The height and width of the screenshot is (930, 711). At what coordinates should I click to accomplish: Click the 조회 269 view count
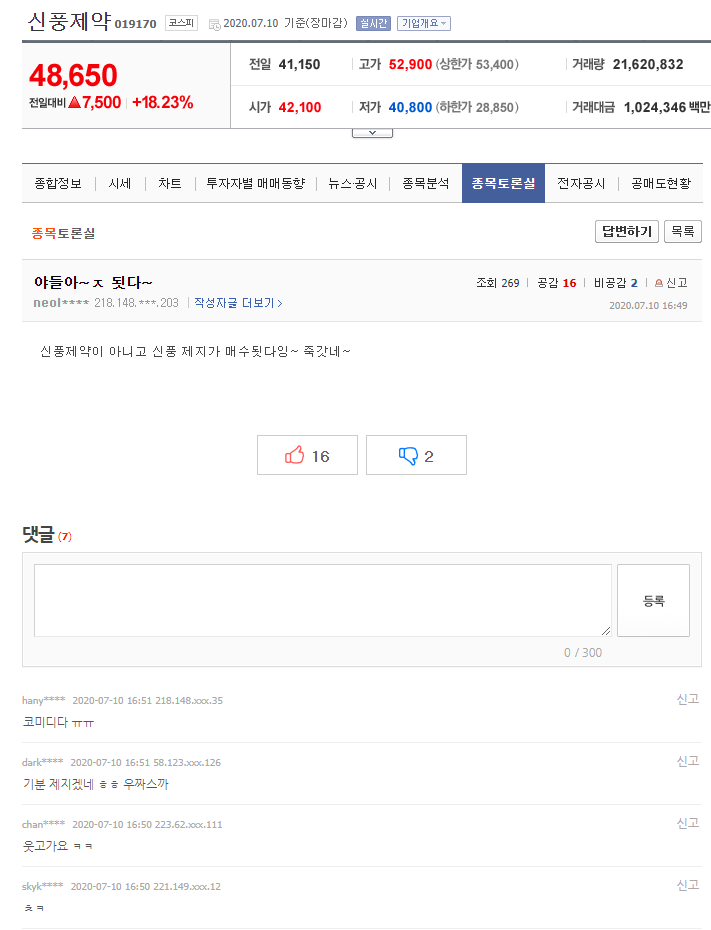(498, 283)
